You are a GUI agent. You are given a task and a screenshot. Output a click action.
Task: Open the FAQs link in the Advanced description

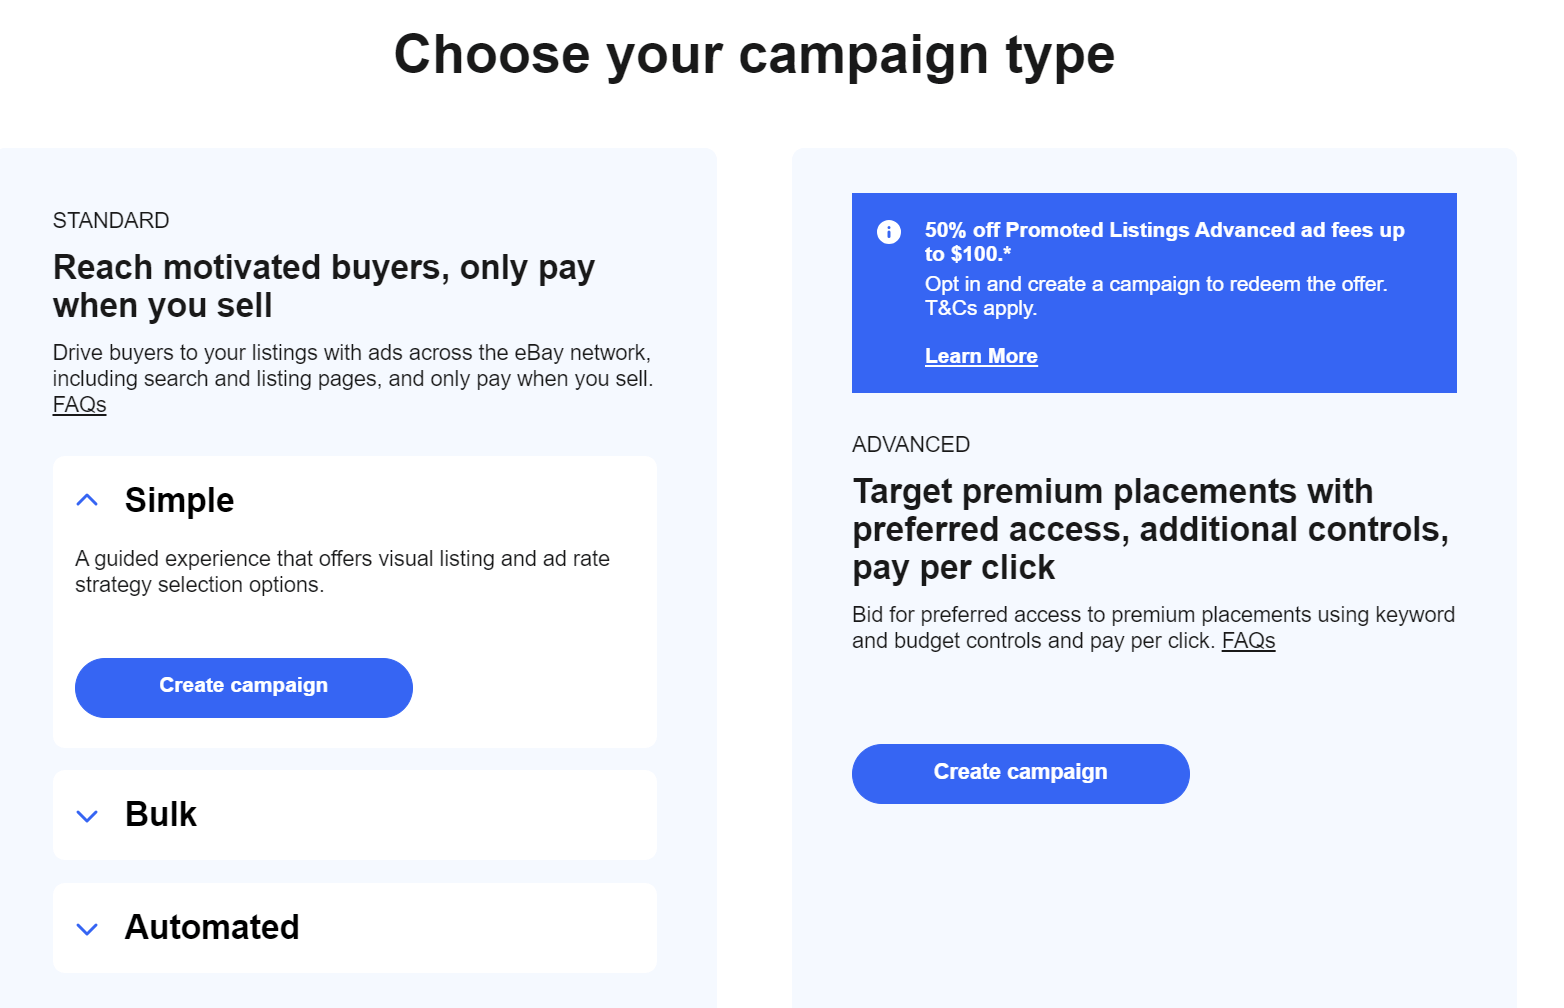pyautogui.click(x=1248, y=640)
